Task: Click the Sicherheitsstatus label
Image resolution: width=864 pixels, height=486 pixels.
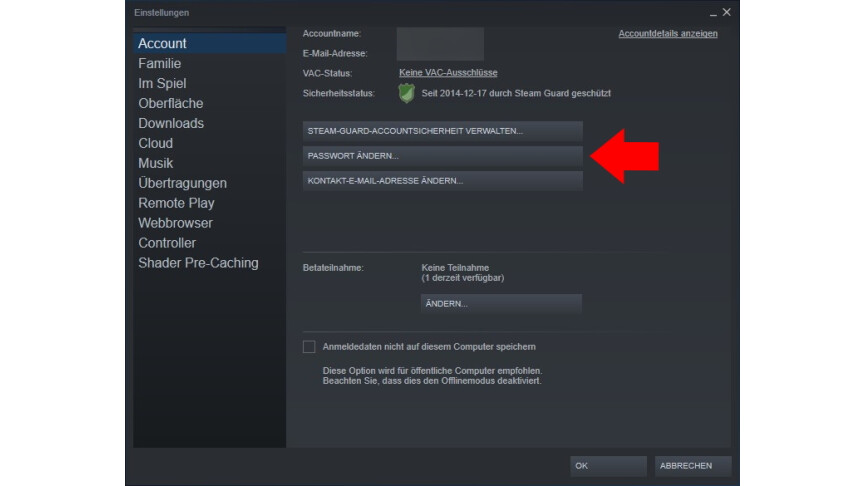Action: click(x=338, y=94)
